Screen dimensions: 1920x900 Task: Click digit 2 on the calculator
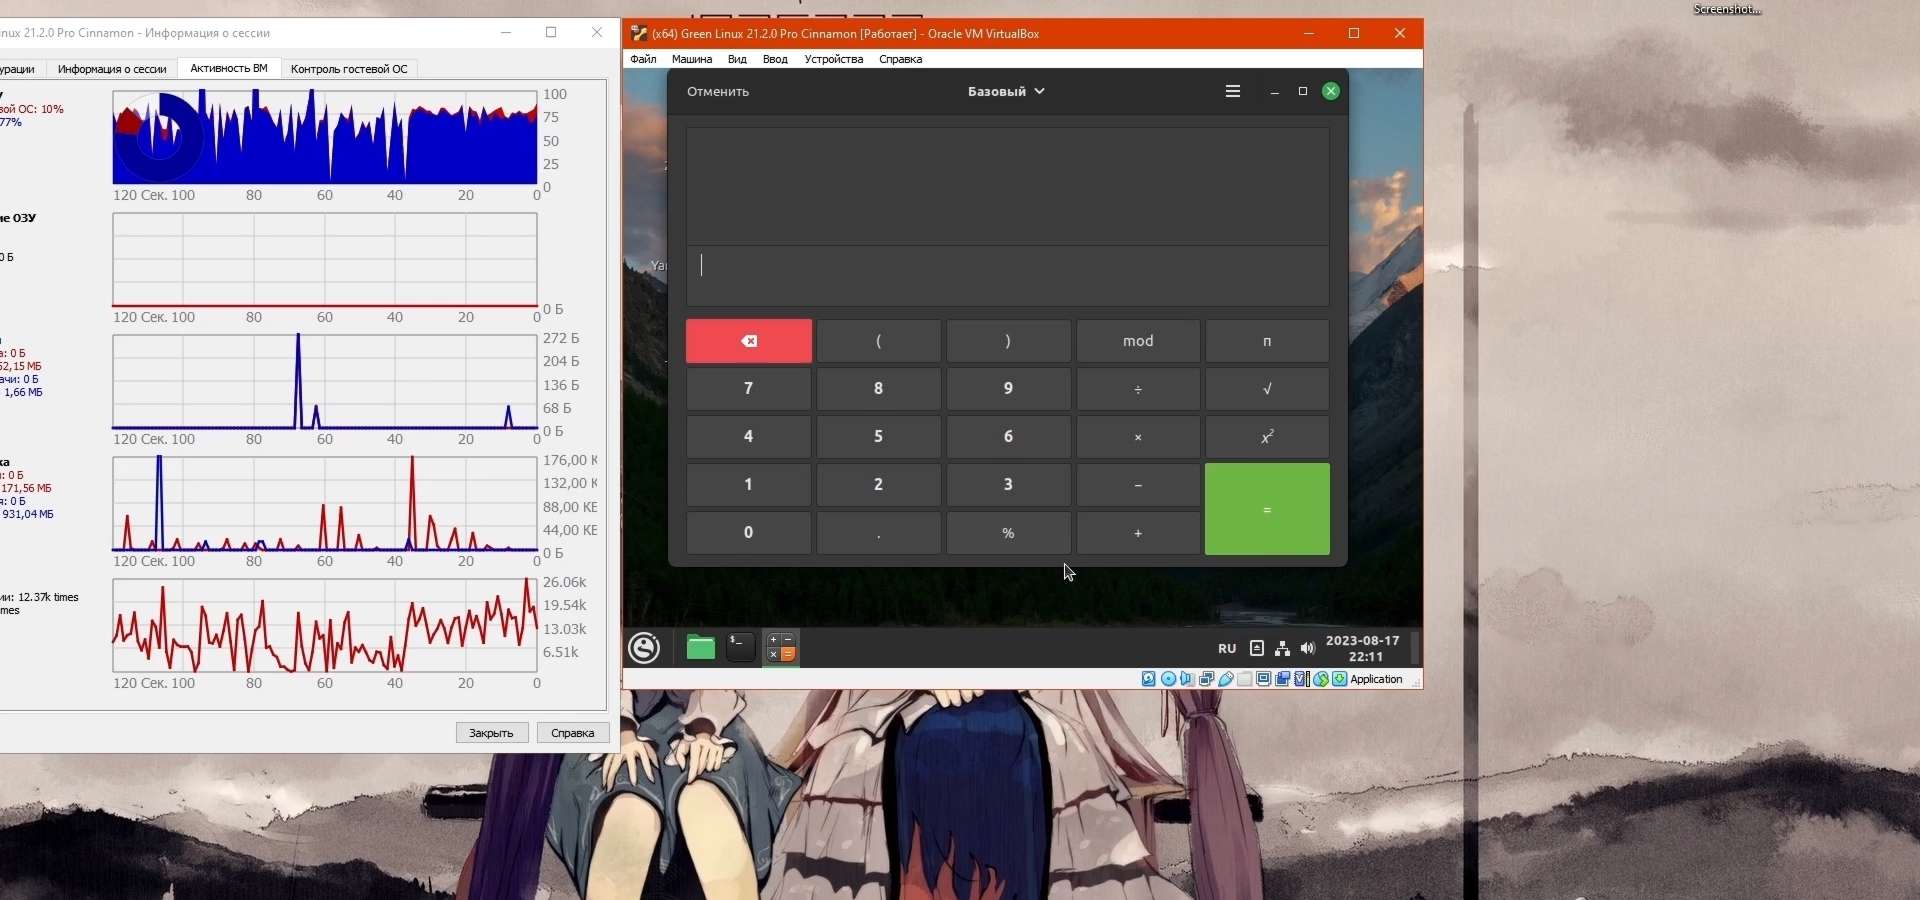[x=879, y=485]
